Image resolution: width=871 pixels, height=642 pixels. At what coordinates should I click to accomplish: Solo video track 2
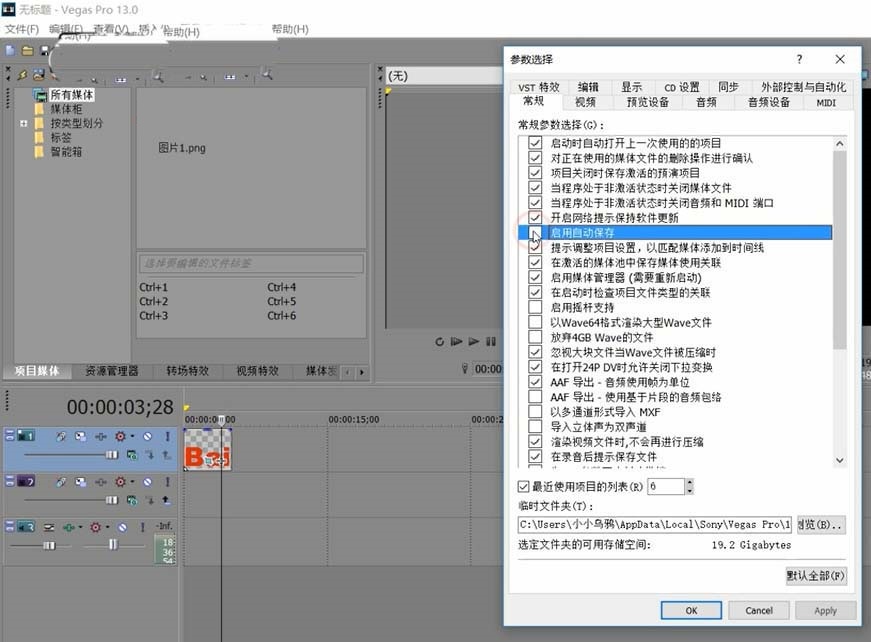coord(167,480)
